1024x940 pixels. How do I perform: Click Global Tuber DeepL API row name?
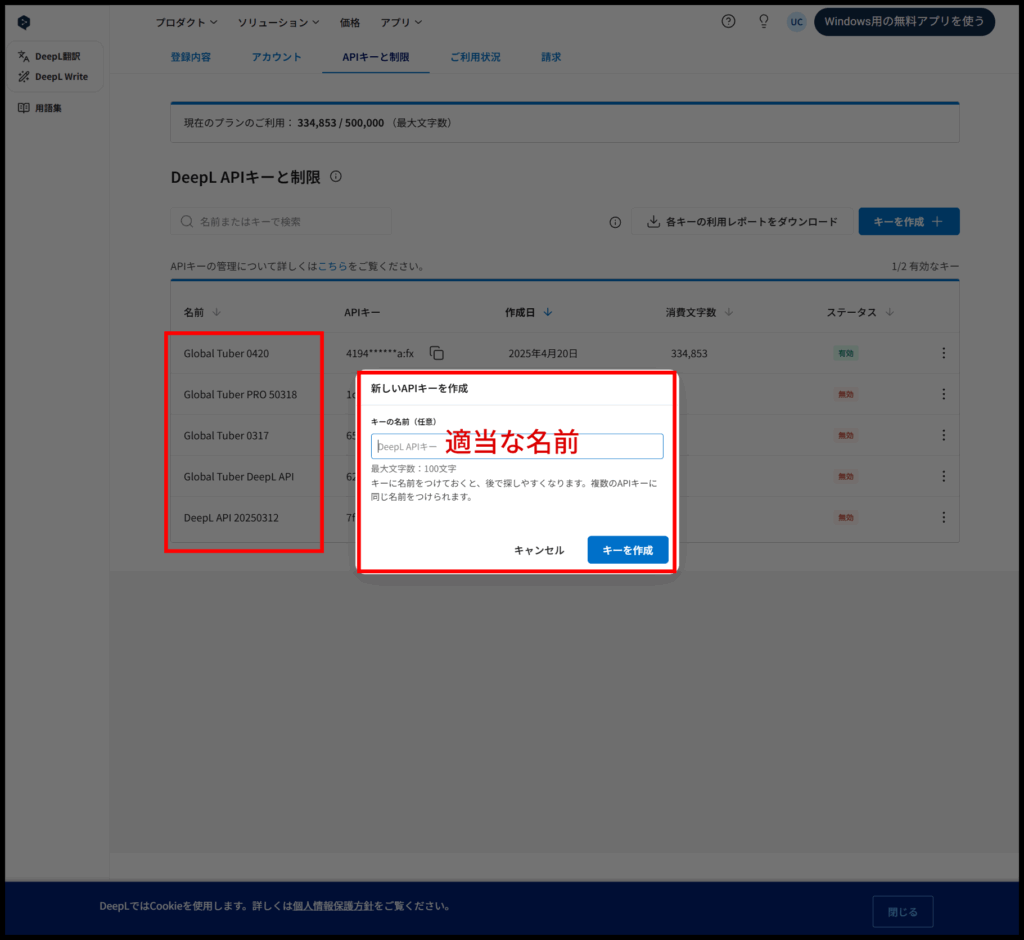239,477
